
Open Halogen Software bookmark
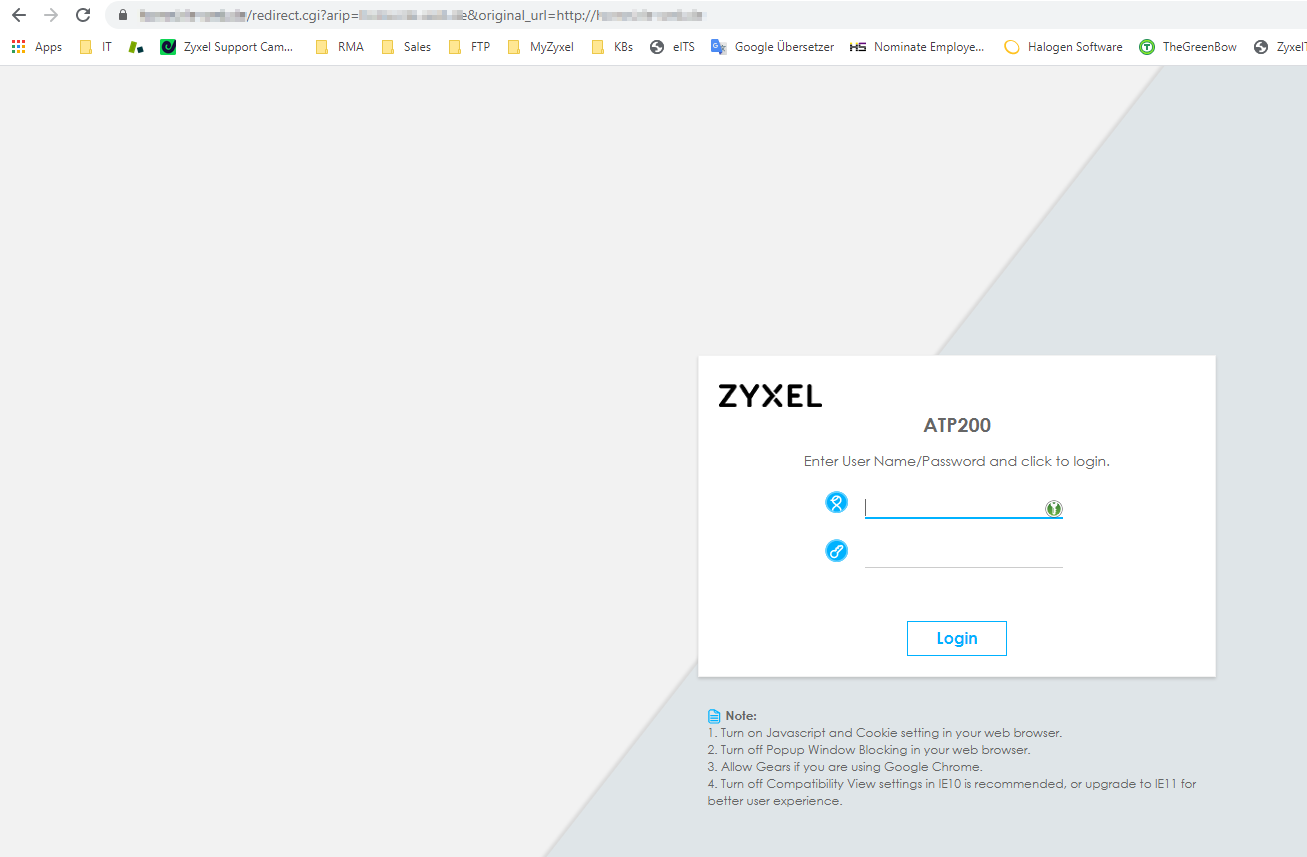pyautogui.click(x=1063, y=47)
